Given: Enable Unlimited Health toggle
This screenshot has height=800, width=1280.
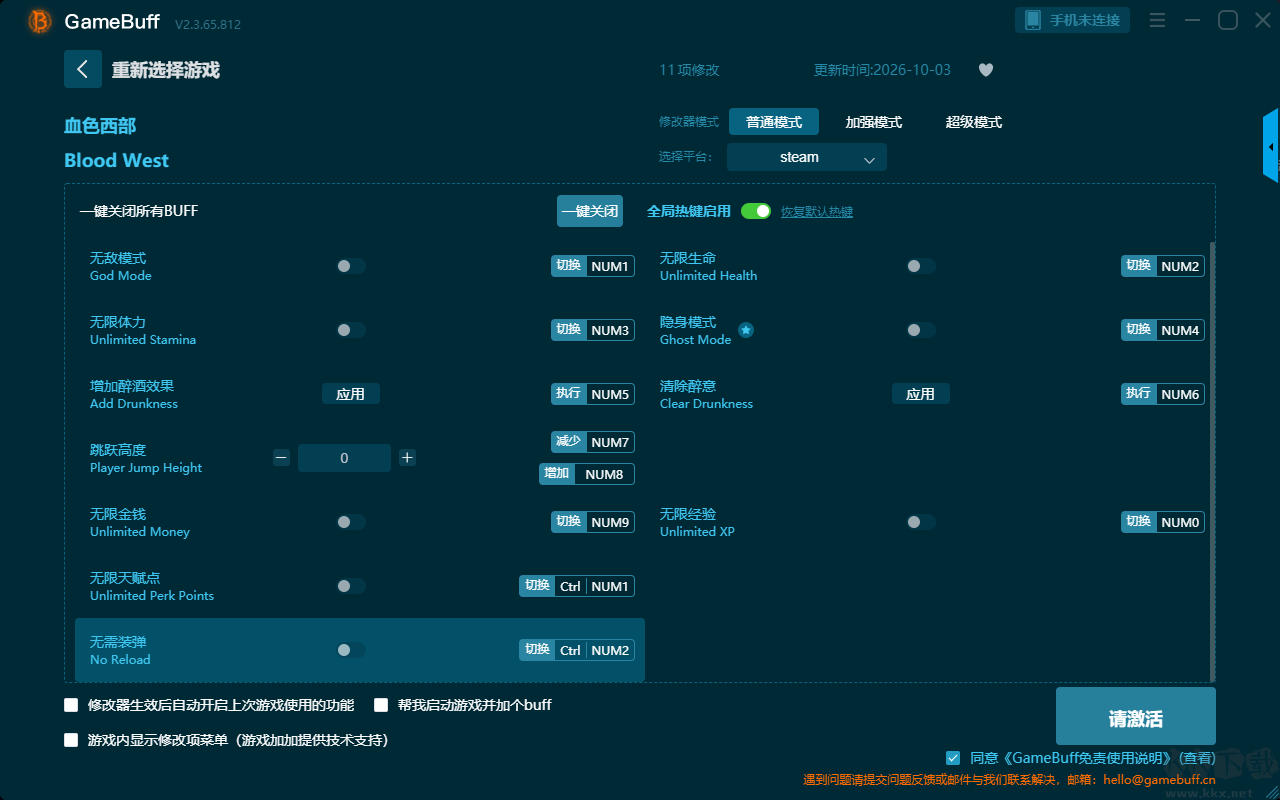Looking at the screenshot, I should click(x=921, y=266).
